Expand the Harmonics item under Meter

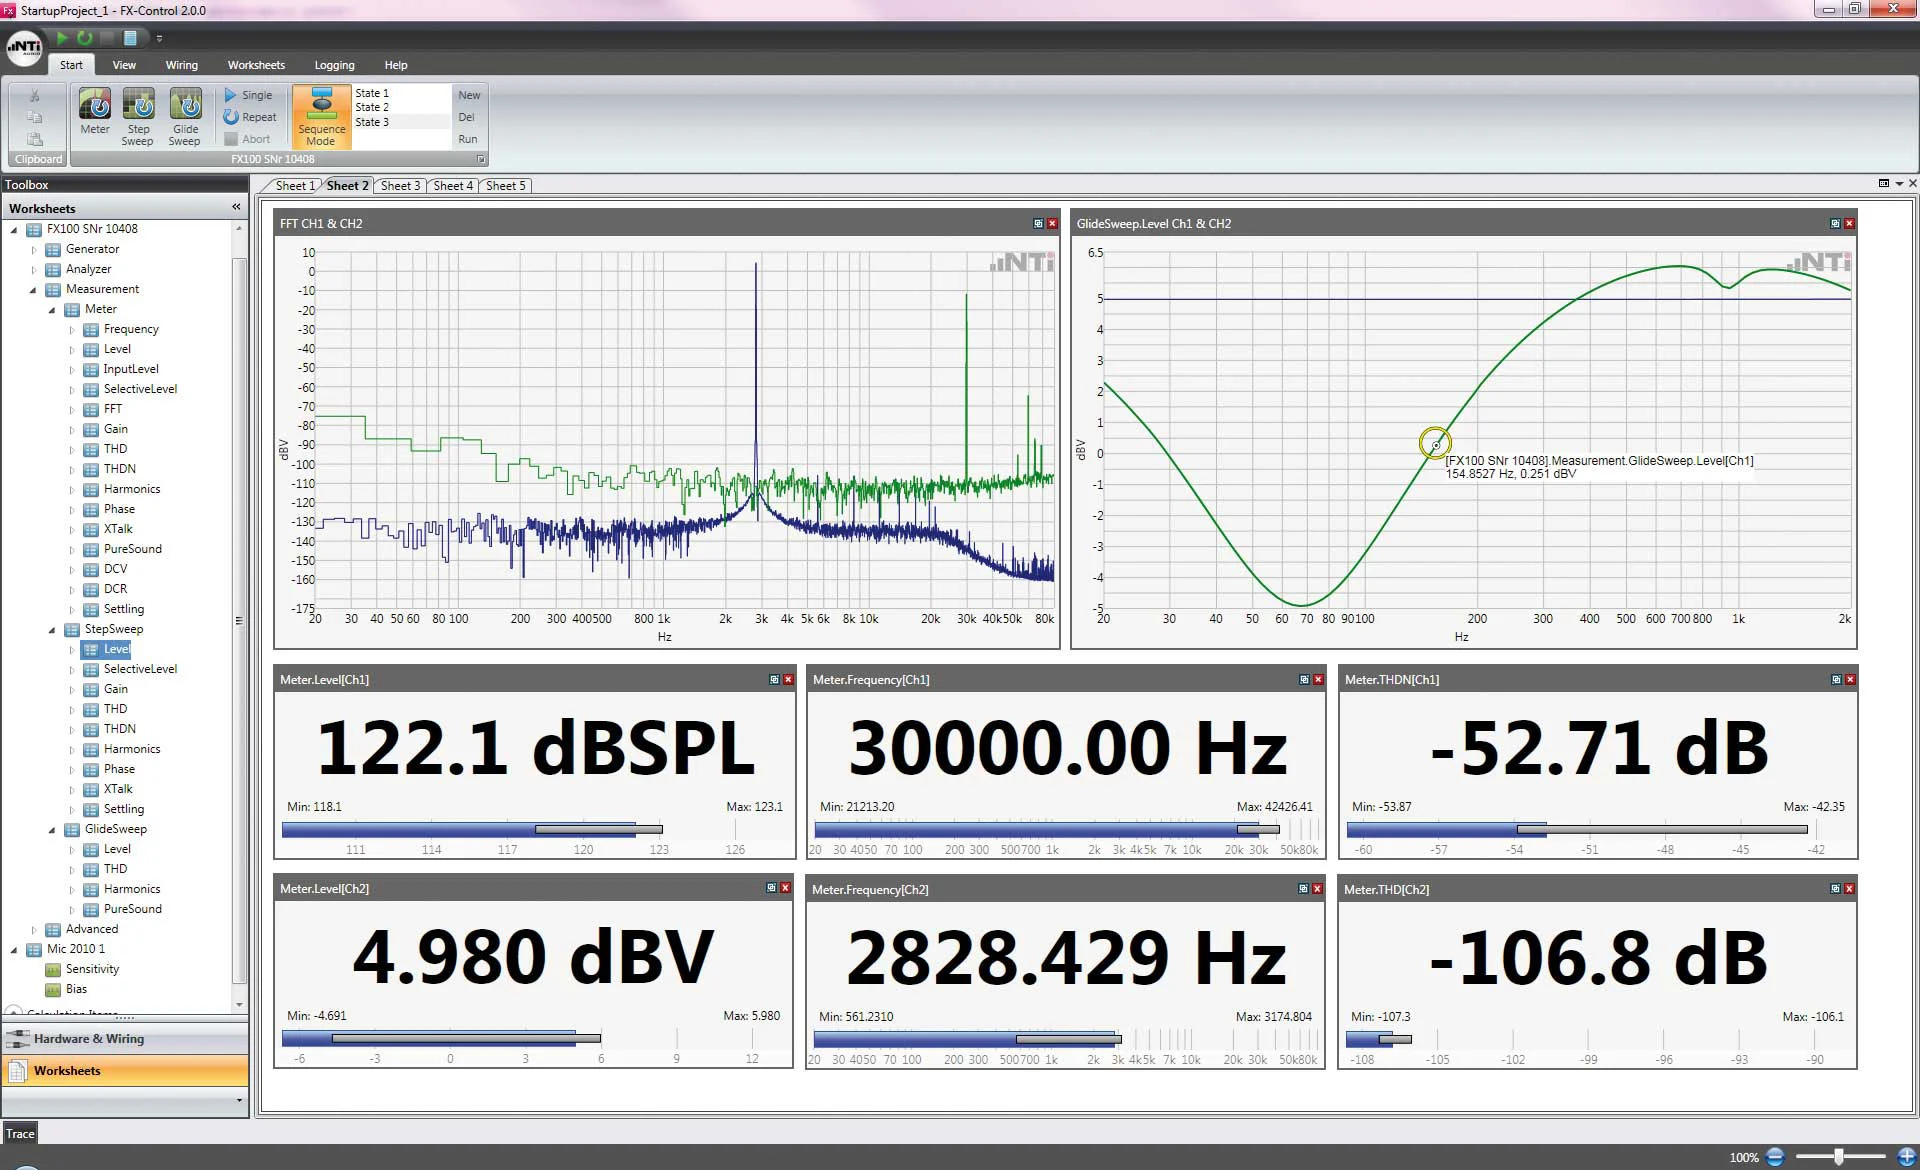pyautogui.click(x=71, y=489)
